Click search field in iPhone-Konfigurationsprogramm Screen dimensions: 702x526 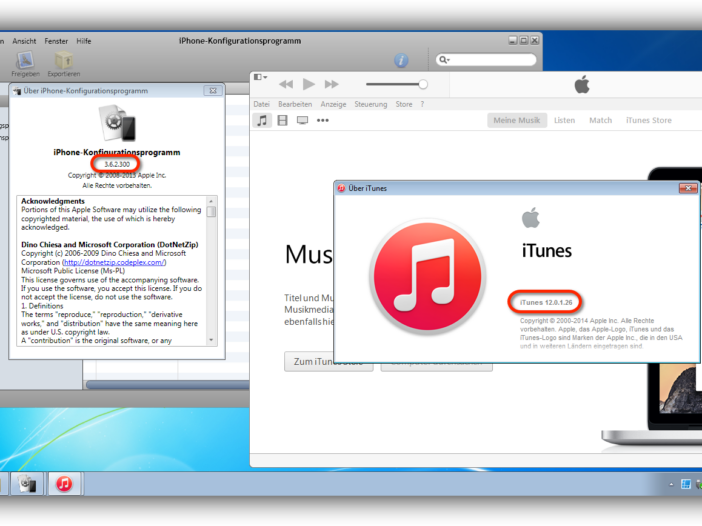[x=486, y=60]
